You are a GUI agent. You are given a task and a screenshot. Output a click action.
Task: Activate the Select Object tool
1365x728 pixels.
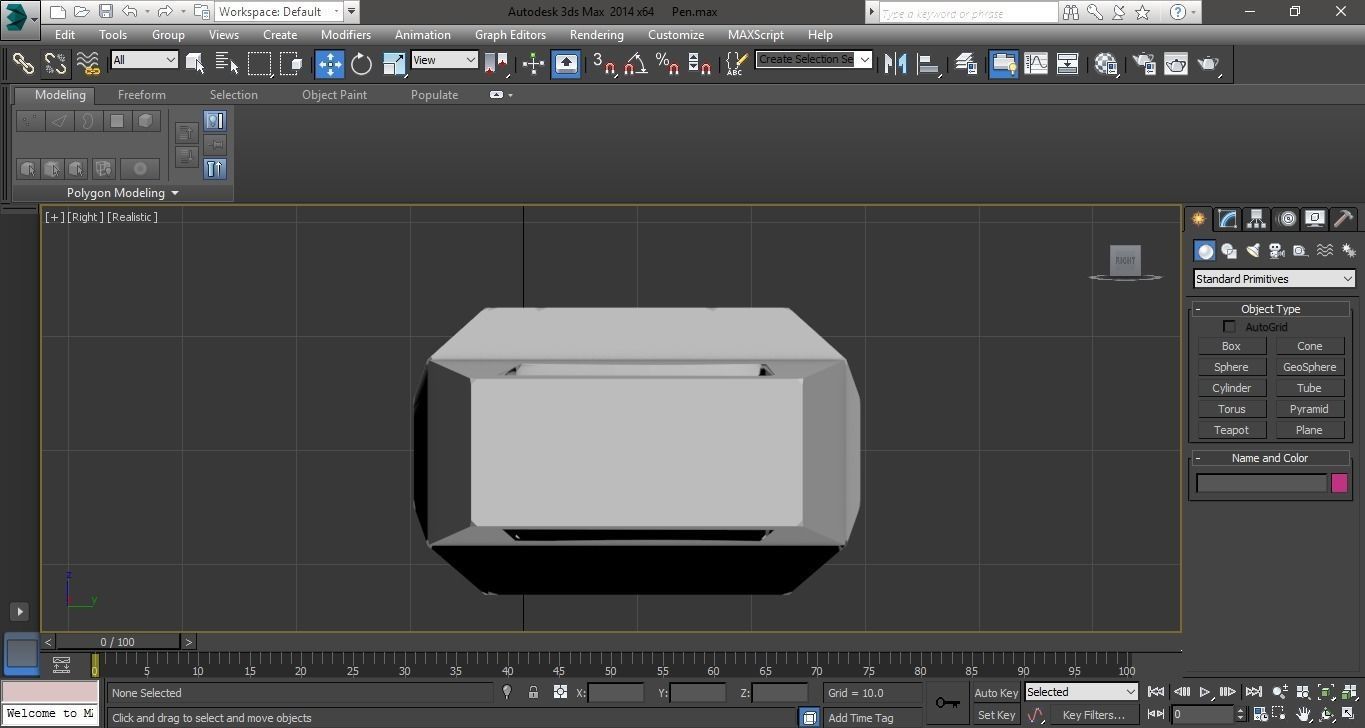[195, 64]
